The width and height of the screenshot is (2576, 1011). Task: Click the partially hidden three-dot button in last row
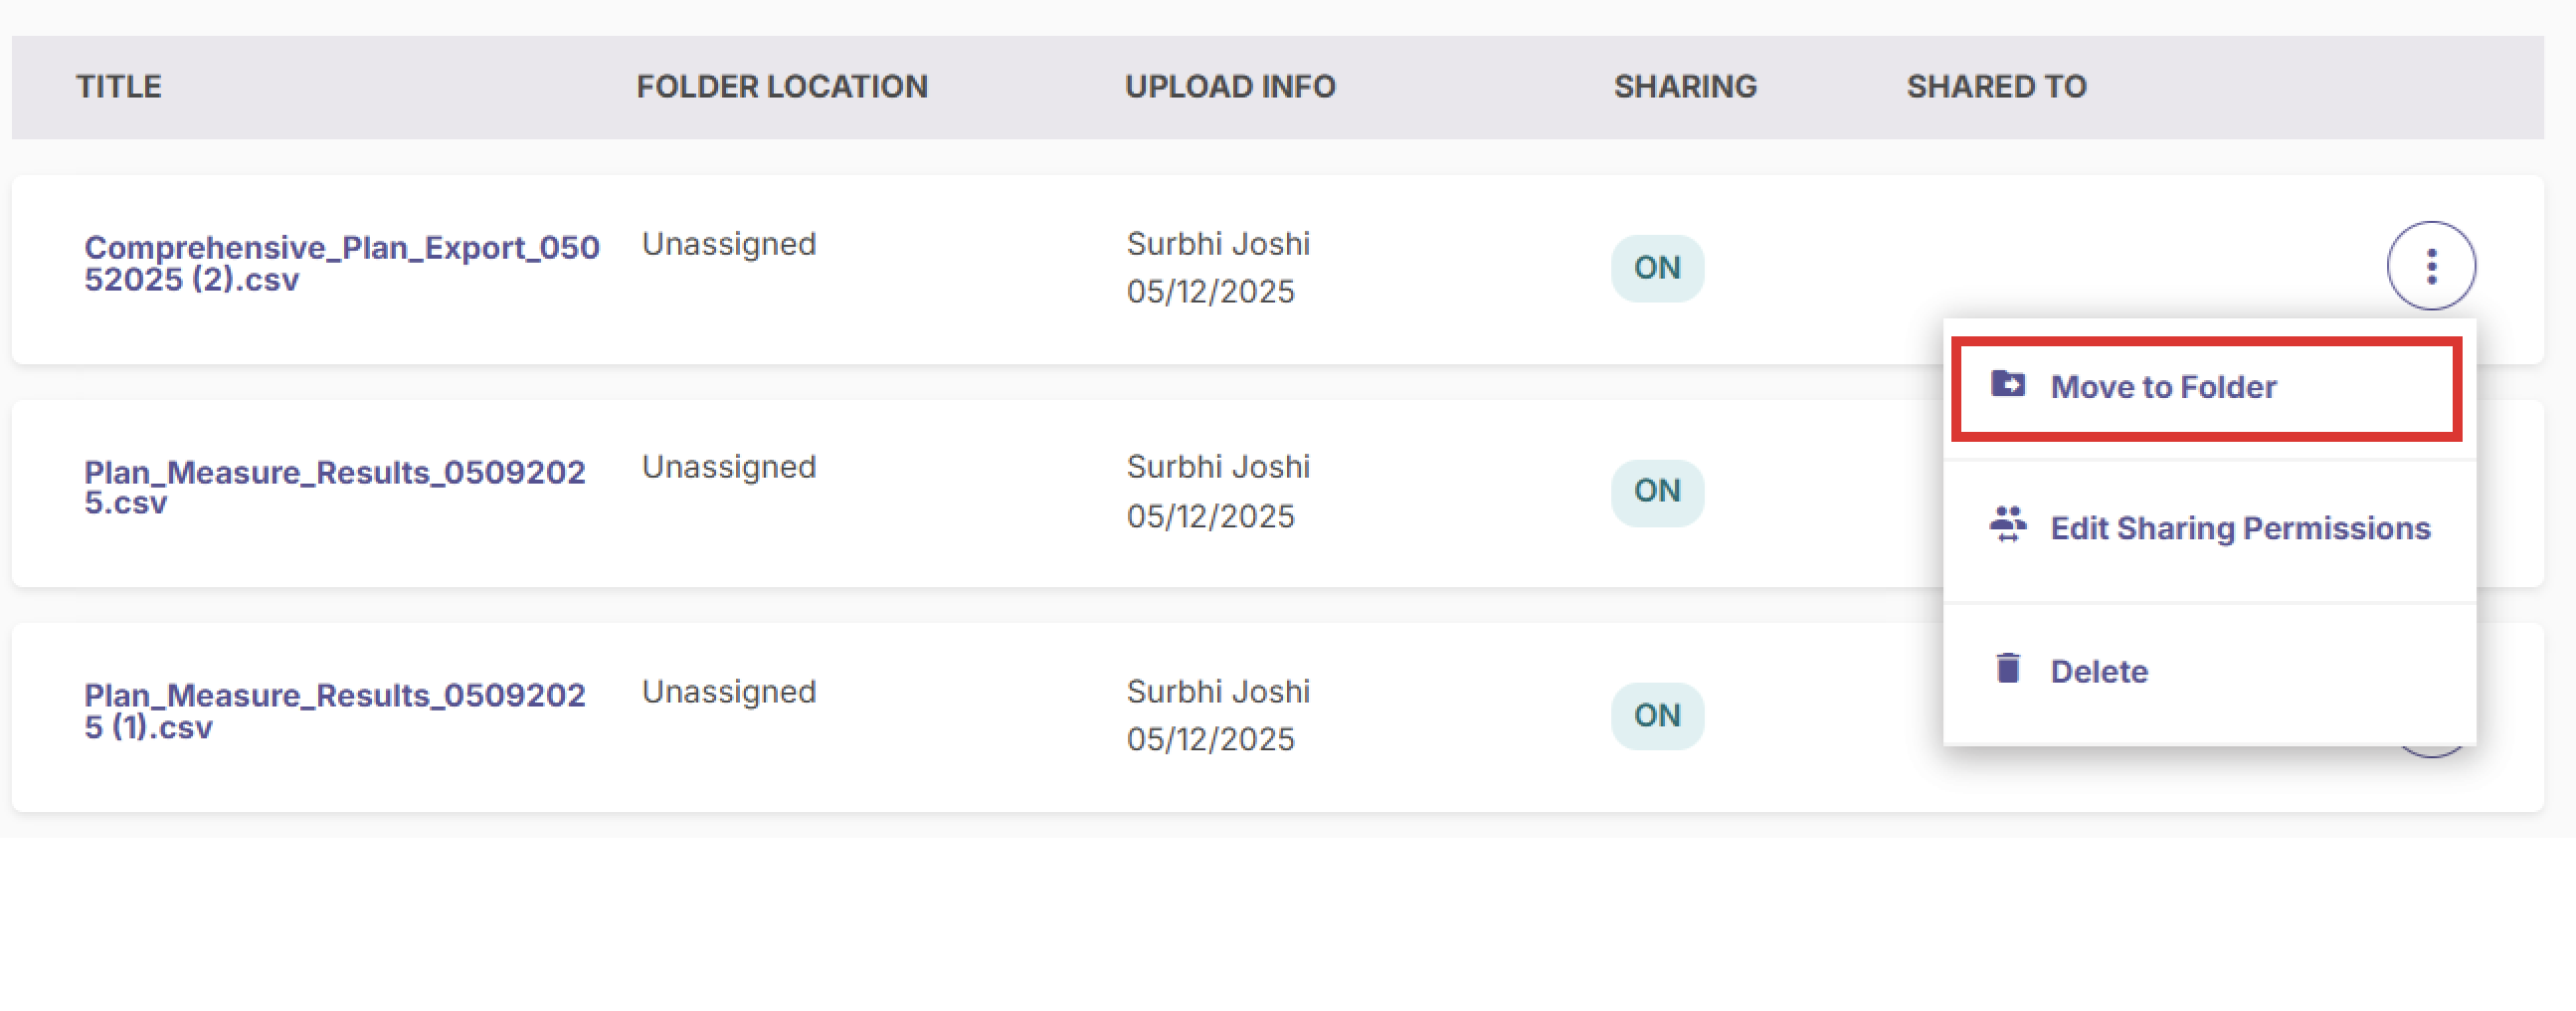(x=2431, y=752)
